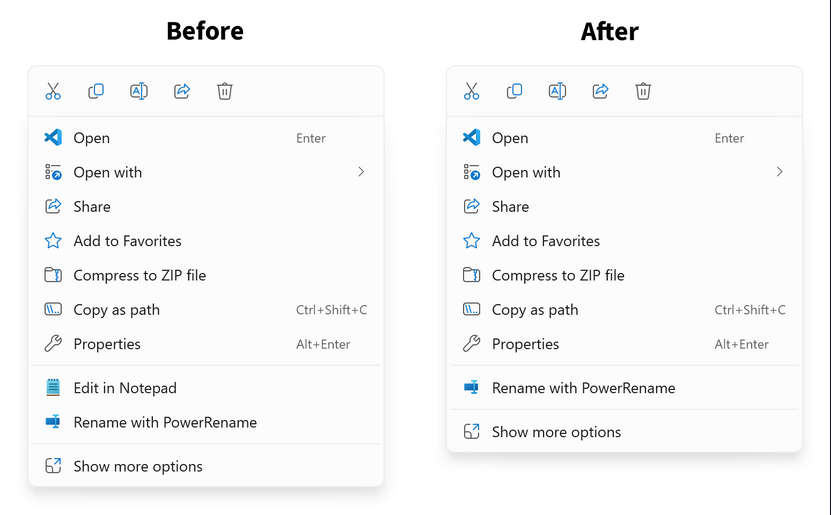Click Rename icon in After menu toolbar
The width and height of the screenshot is (831, 515).
(x=557, y=91)
